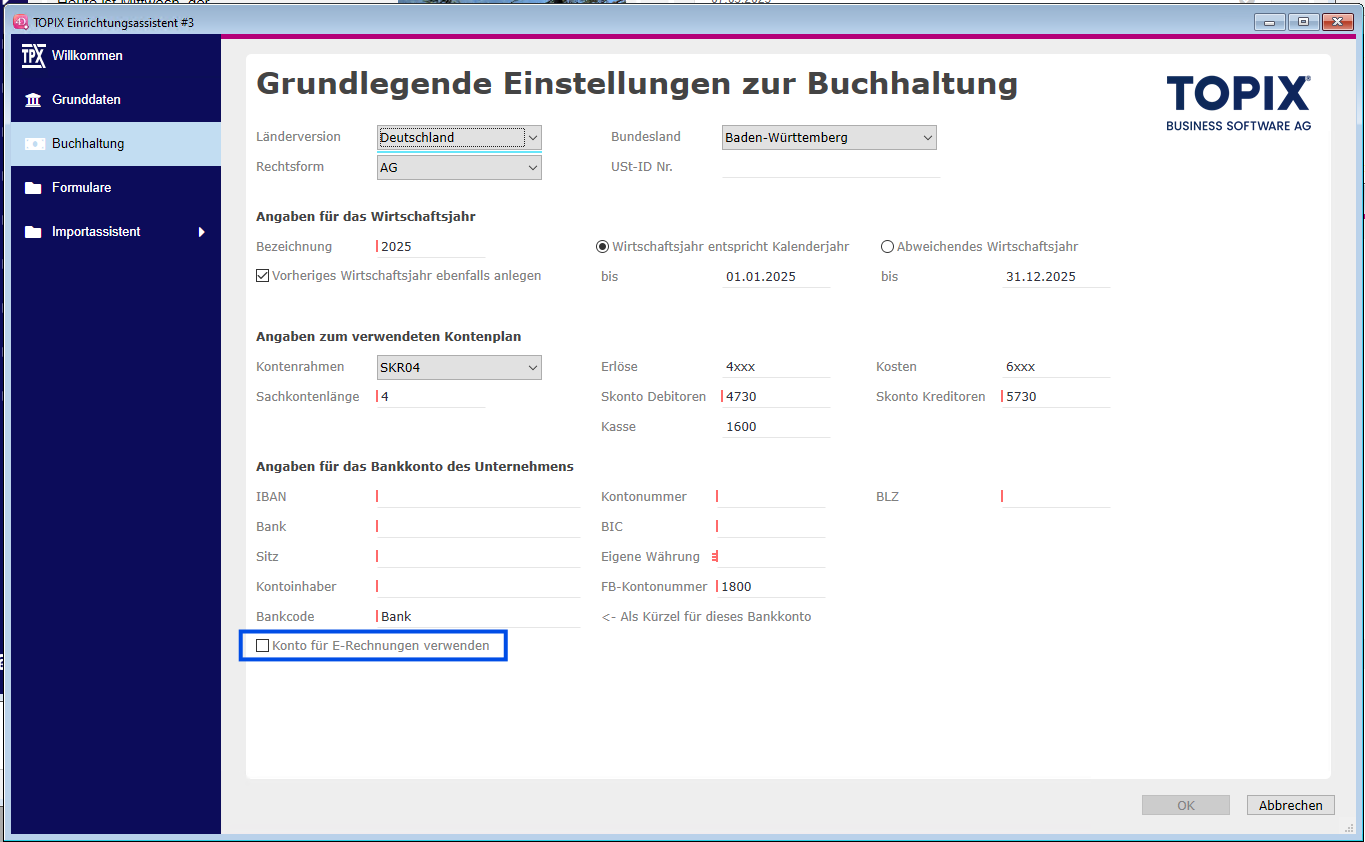Viewport: 1365px width, 842px height.
Task: Click the Kosten field showing 6xxx
Action: (x=1056, y=367)
